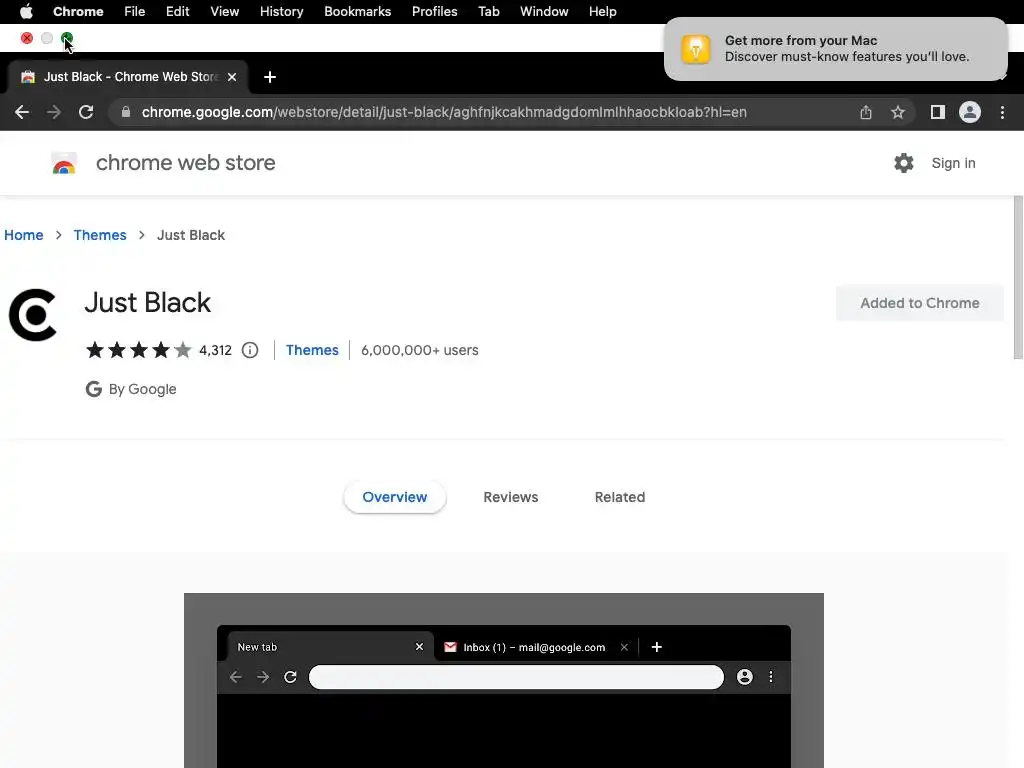Open the 4,312 ratings count

point(216,350)
